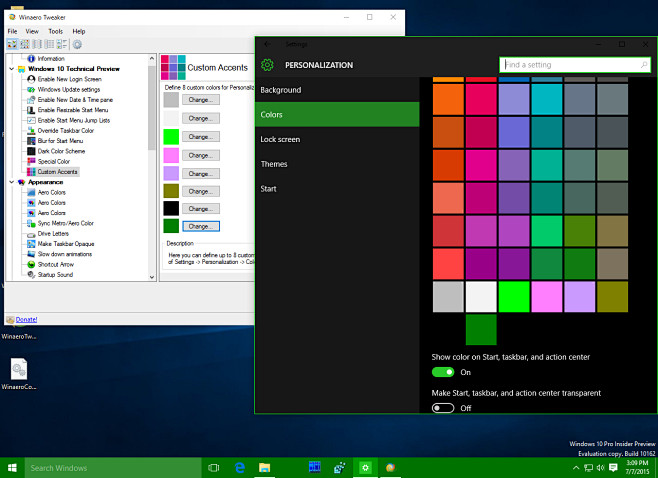This screenshot has width=658, height=478.
Task: Collapse Windows 10 Technical Preview tree node
Action: (x=12, y=69)
